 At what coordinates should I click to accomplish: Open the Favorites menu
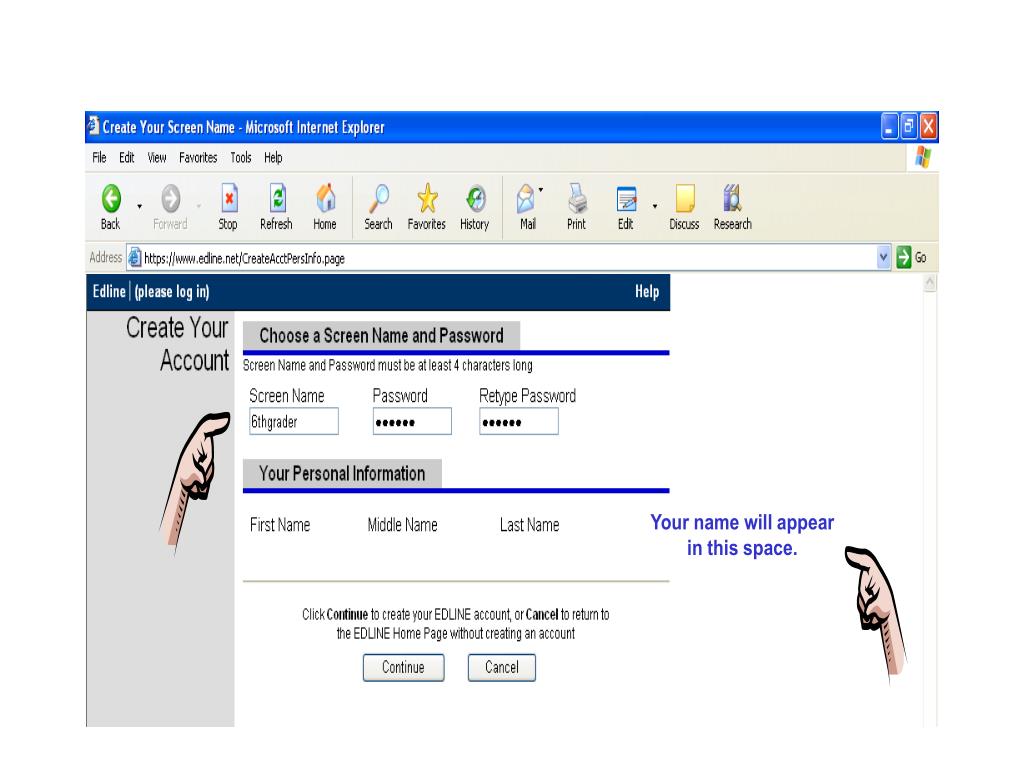click(198, 157)
